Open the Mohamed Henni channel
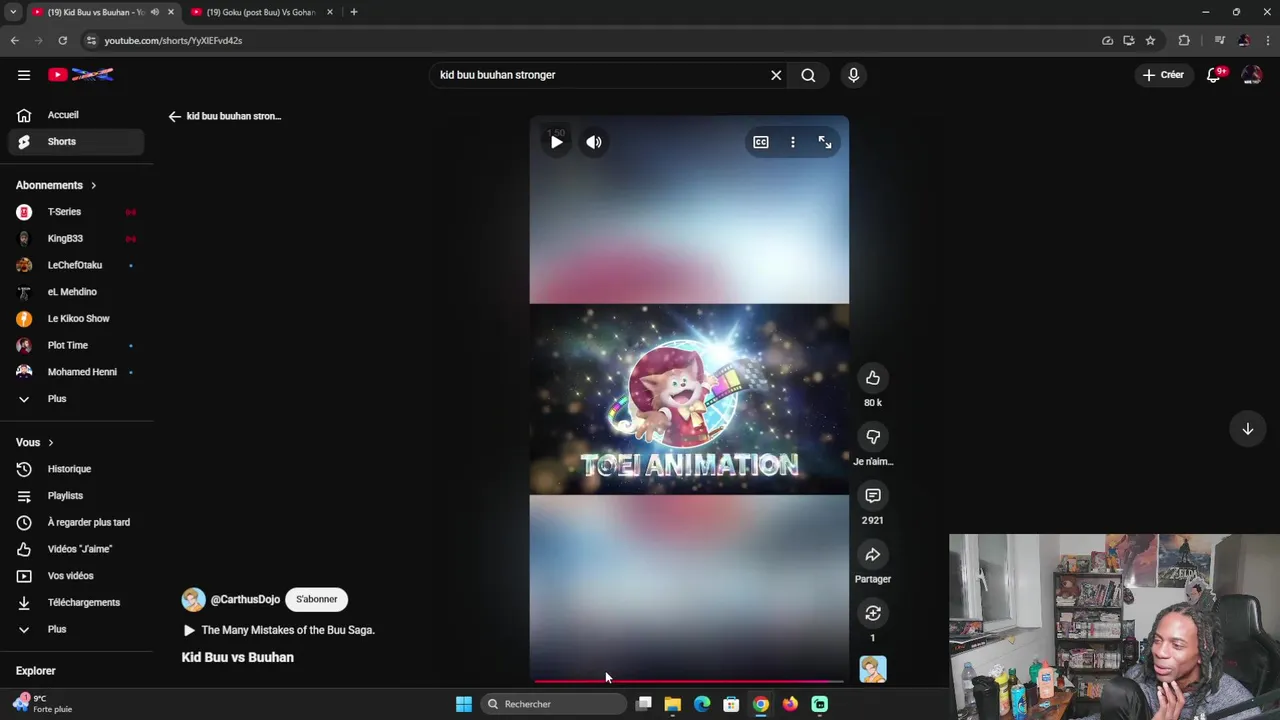Viewport: 1280px width, 720px height. [x=76, y=372]
